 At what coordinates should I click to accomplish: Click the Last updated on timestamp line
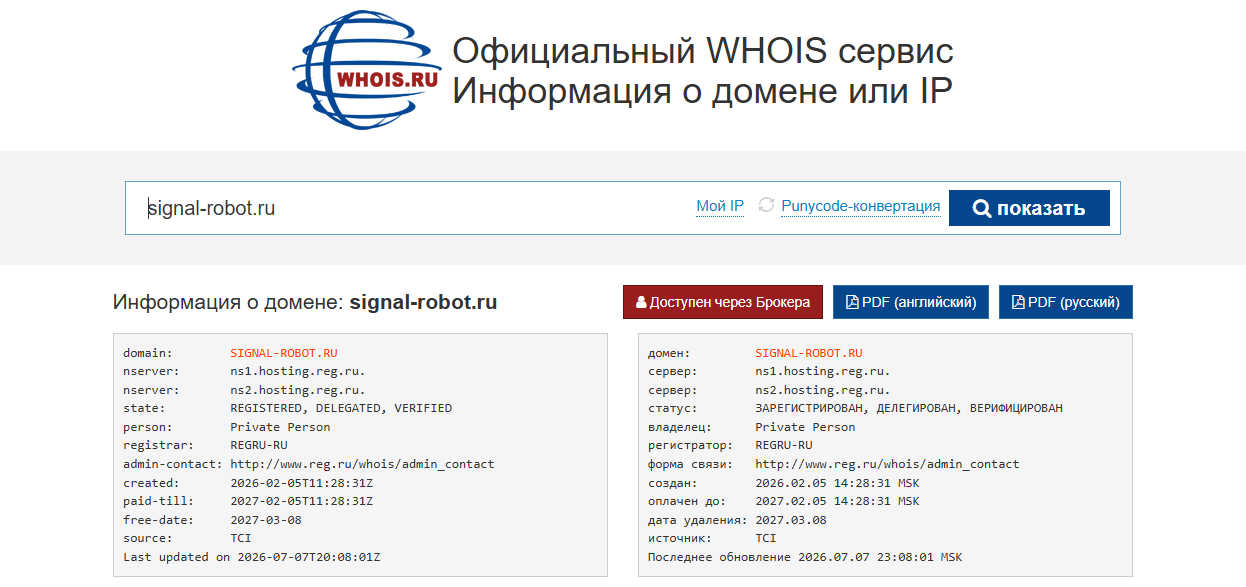pyautogui.click(x=252, y=556)
